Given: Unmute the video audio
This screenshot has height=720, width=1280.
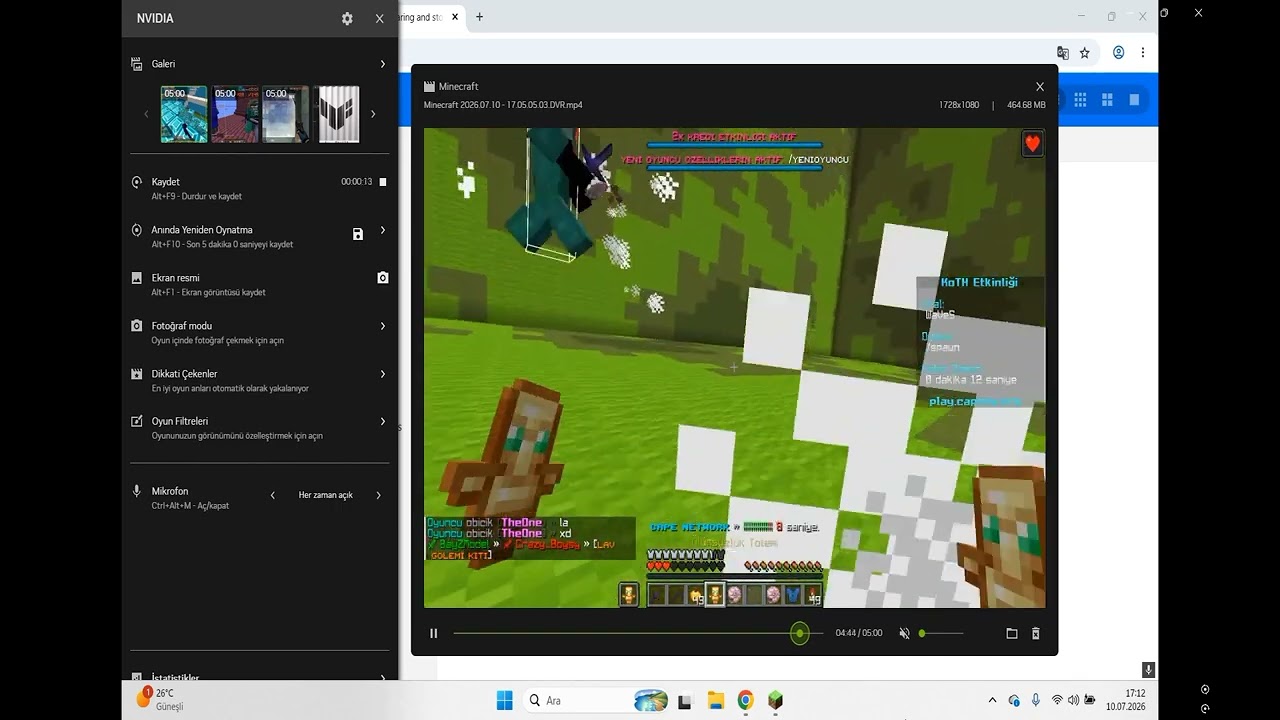Looking at the screenshot, I should (x=904, y=633).
